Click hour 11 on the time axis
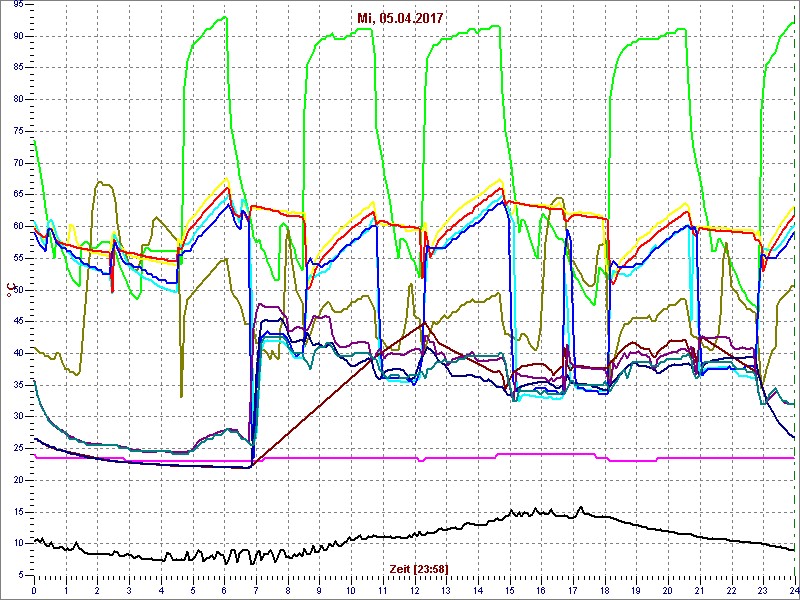 383,588
